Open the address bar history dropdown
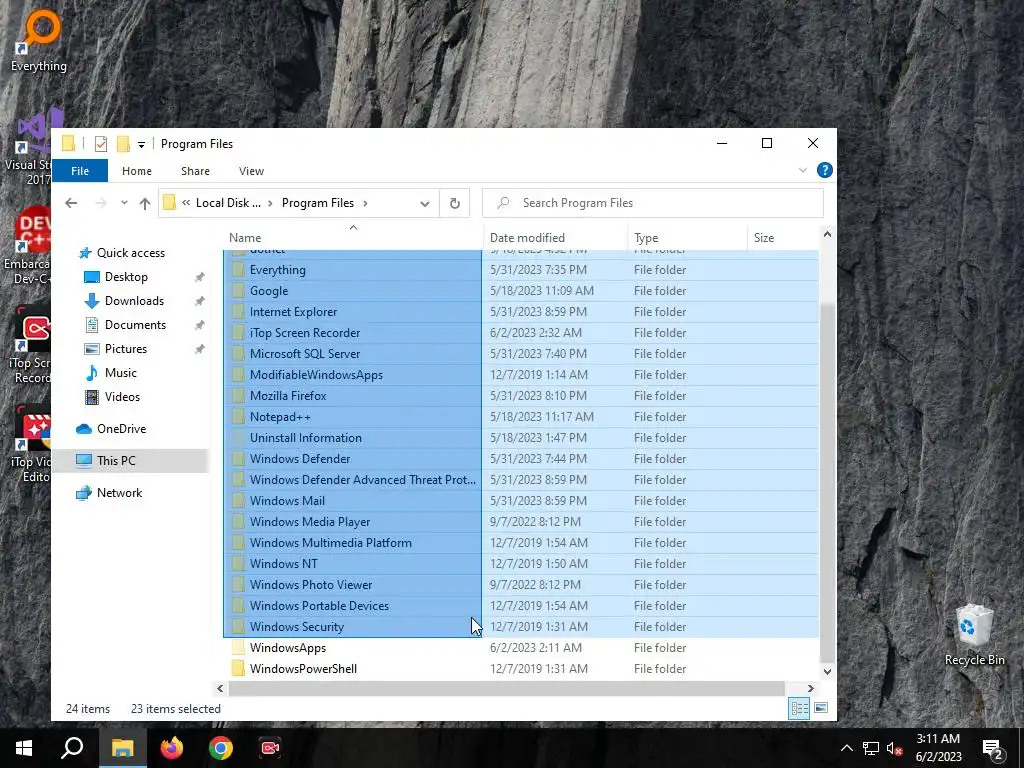The width and height of the screenshot is (1024, 768). [424, 203]
